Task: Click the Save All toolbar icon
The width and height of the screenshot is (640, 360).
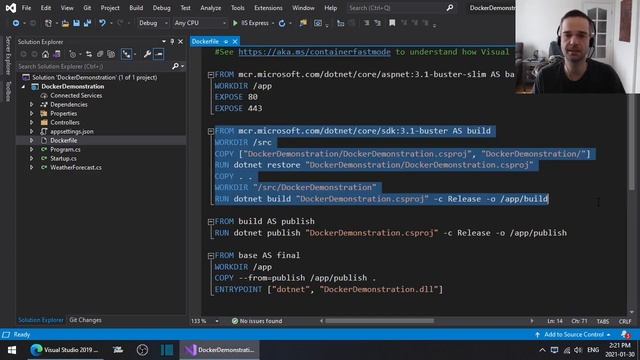Action: pos(87,23)
